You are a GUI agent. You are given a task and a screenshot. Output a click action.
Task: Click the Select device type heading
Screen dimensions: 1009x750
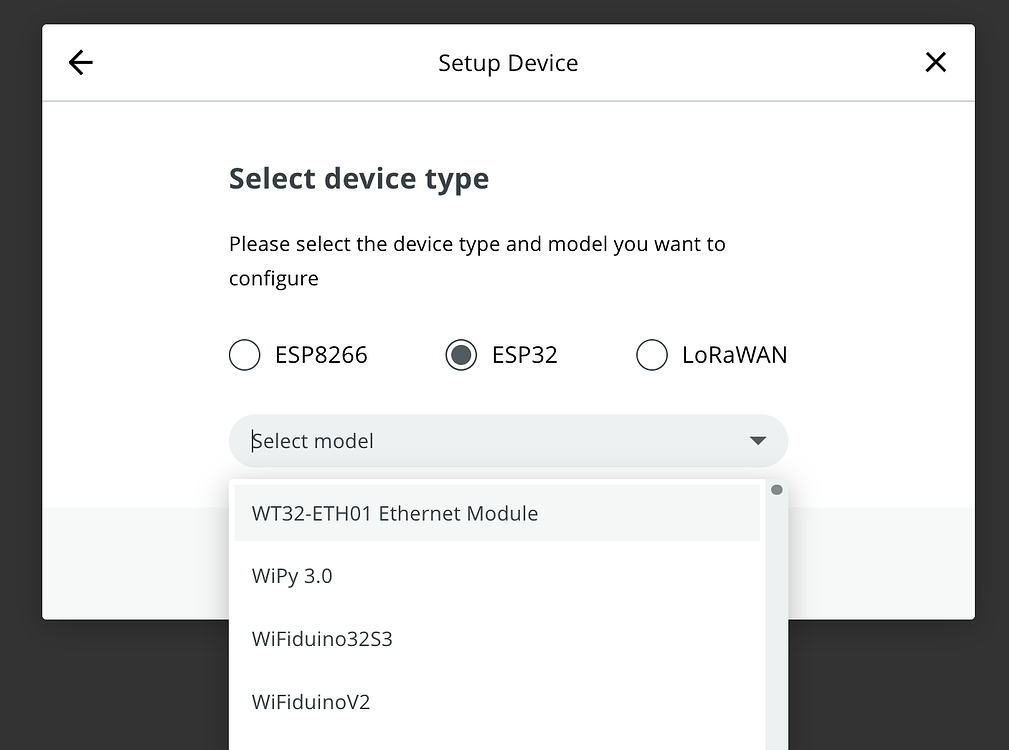click(x=359, y=178)
